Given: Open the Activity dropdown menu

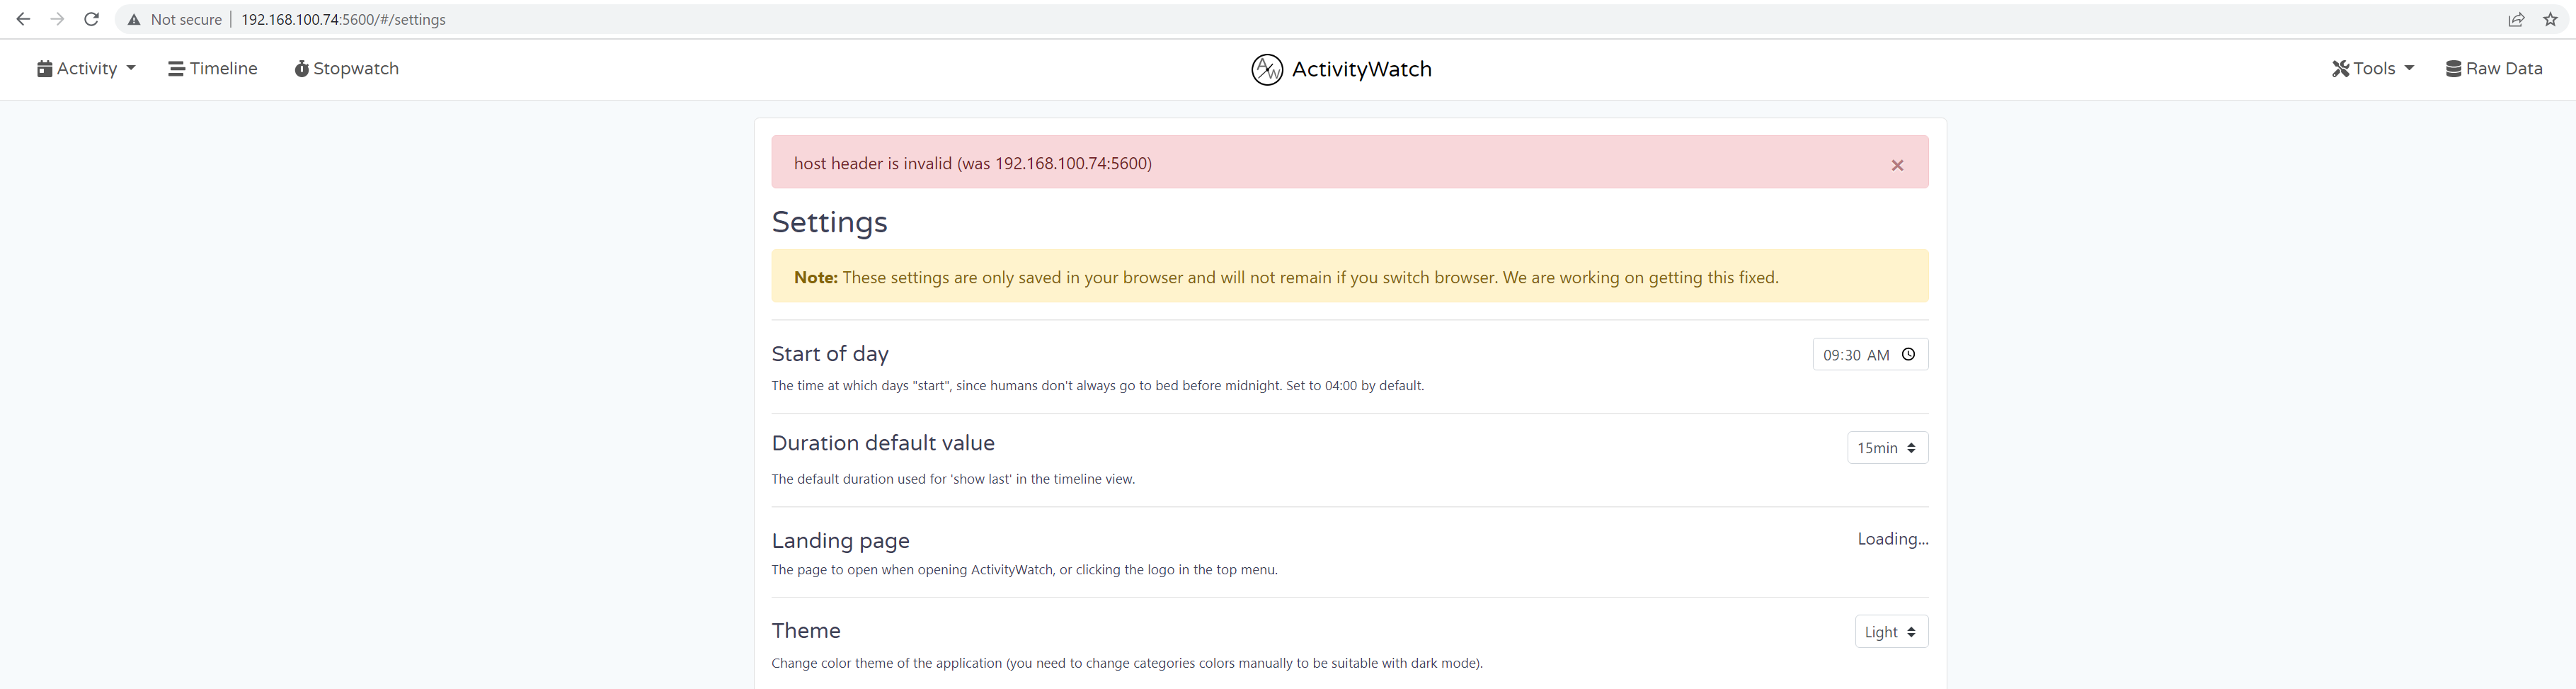Looking at the screenshot, I should point(86,68).
